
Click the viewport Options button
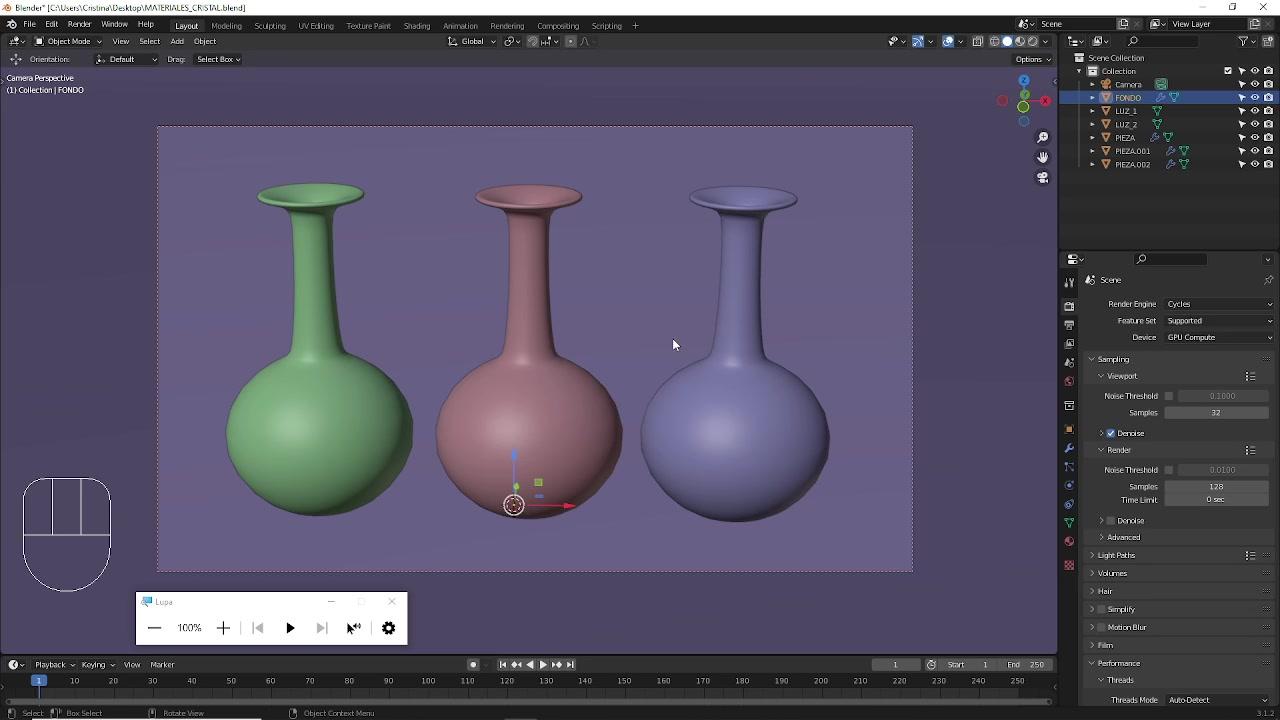1032,59
